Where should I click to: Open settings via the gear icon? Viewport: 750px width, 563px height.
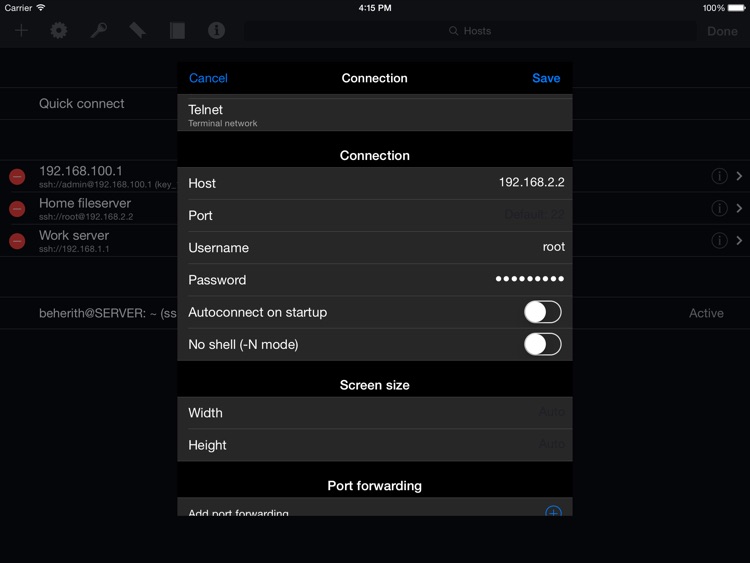tap(59, 31)
